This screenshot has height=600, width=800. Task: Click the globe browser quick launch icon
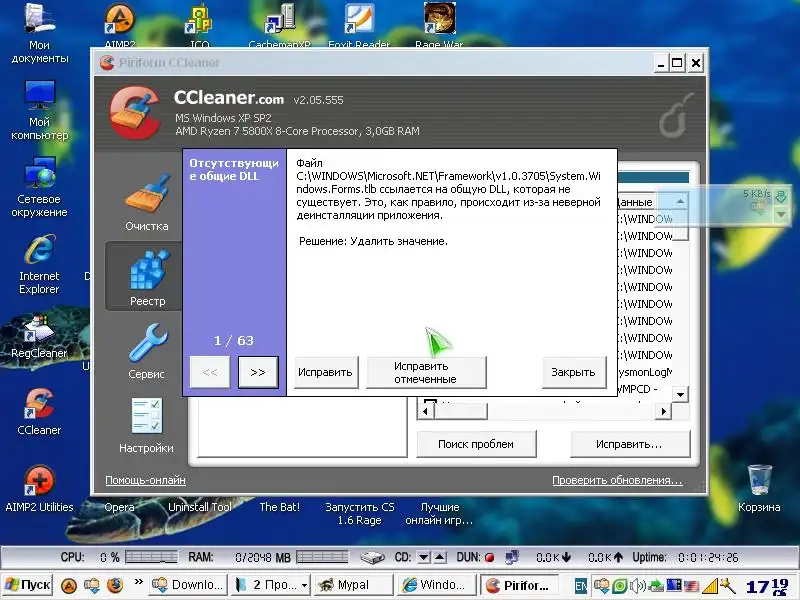click(x=115, y=585)
